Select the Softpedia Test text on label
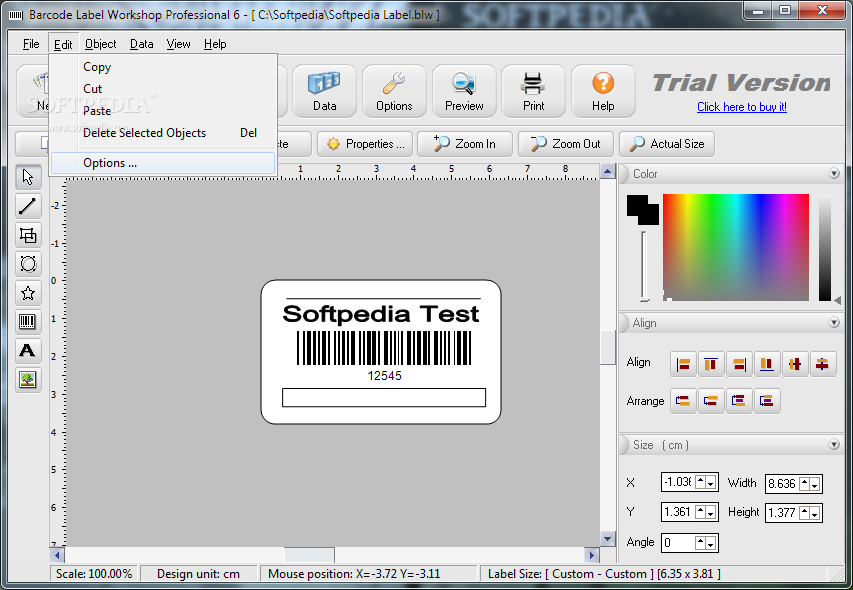 pos(381,314)
